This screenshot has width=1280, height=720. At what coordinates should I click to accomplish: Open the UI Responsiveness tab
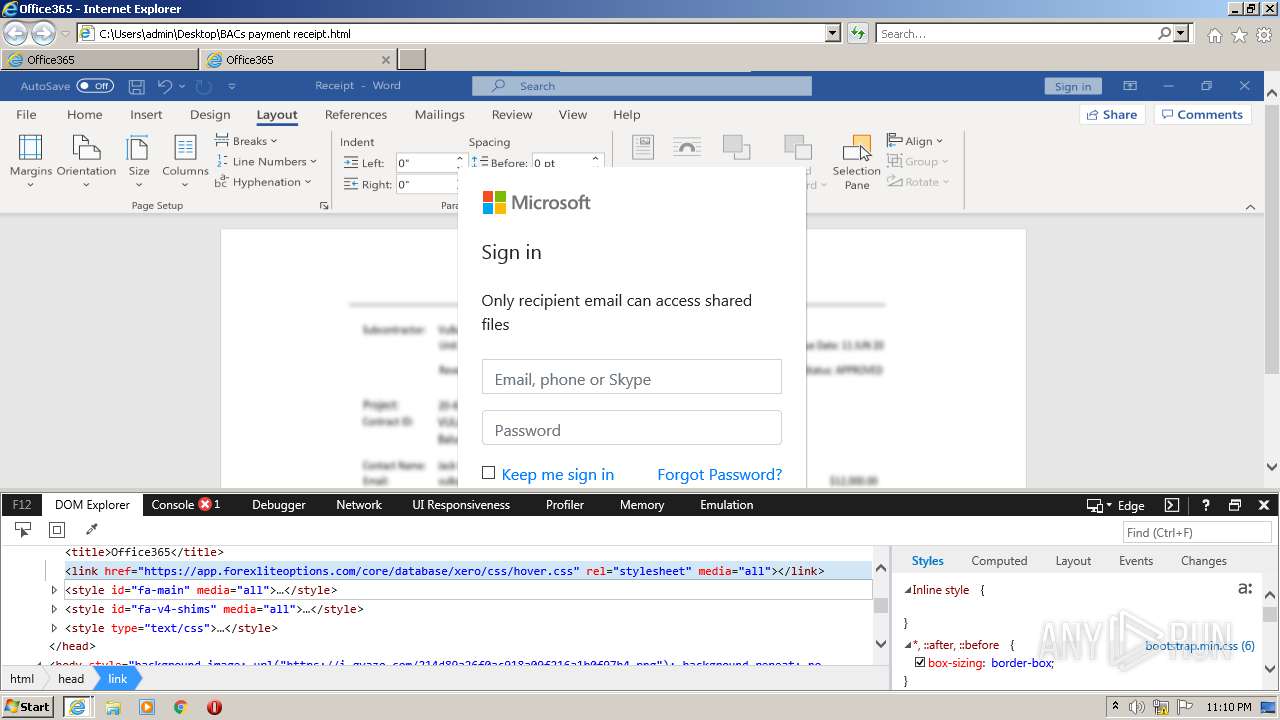pyautogui.click(x=461, y=505)
